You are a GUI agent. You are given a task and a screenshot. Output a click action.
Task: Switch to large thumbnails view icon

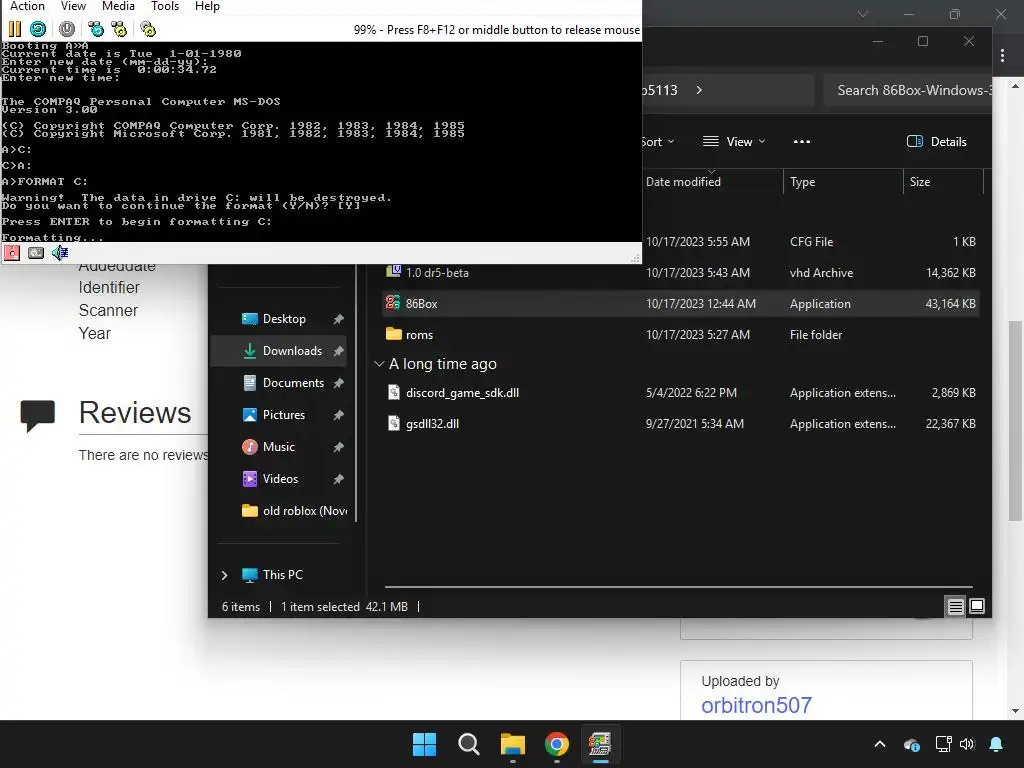coord(977,606)
